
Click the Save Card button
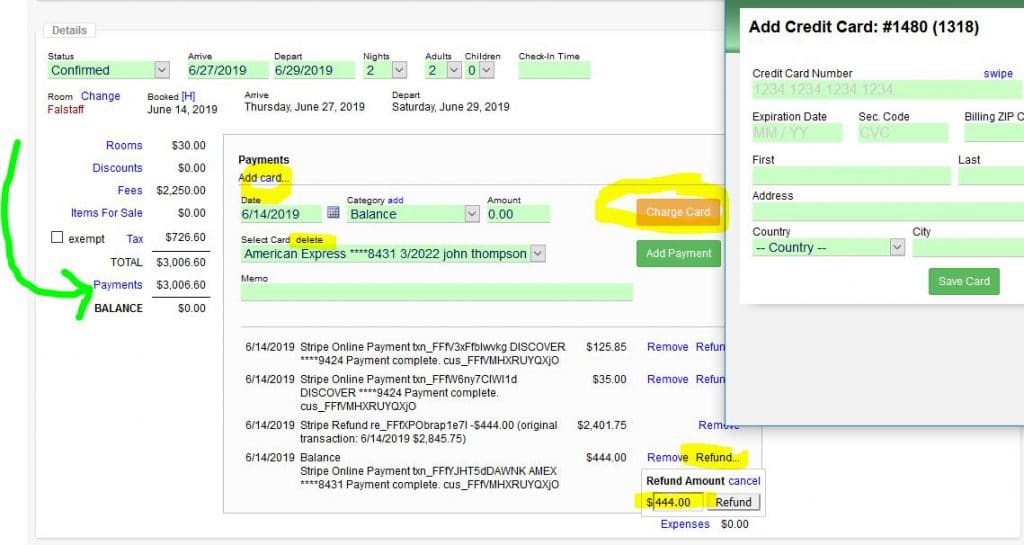pos(964,281)
